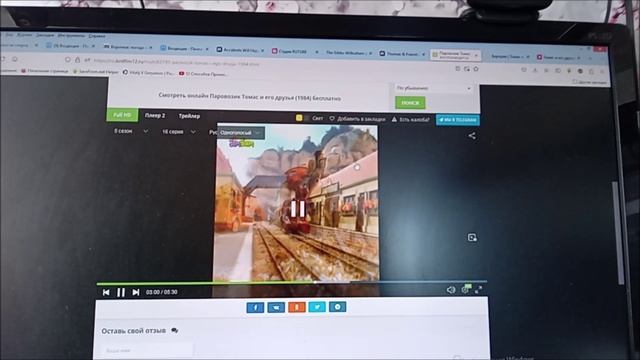Viewport: 640px width, 360px height.
Task: Open the Одноголосый voice-over dropdown
Action: pos(240,133)
